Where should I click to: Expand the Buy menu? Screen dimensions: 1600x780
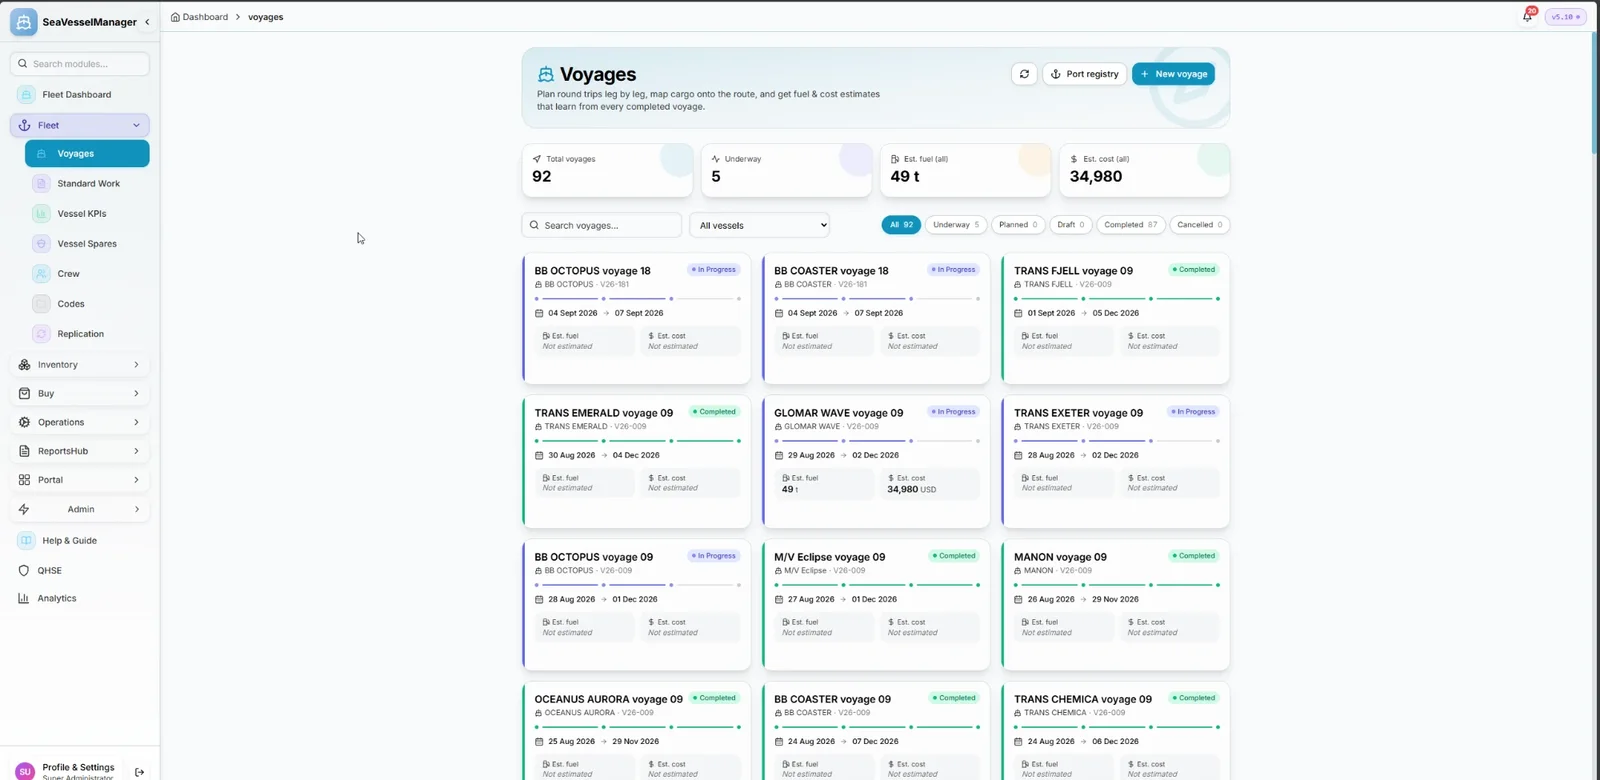point(80,394)
